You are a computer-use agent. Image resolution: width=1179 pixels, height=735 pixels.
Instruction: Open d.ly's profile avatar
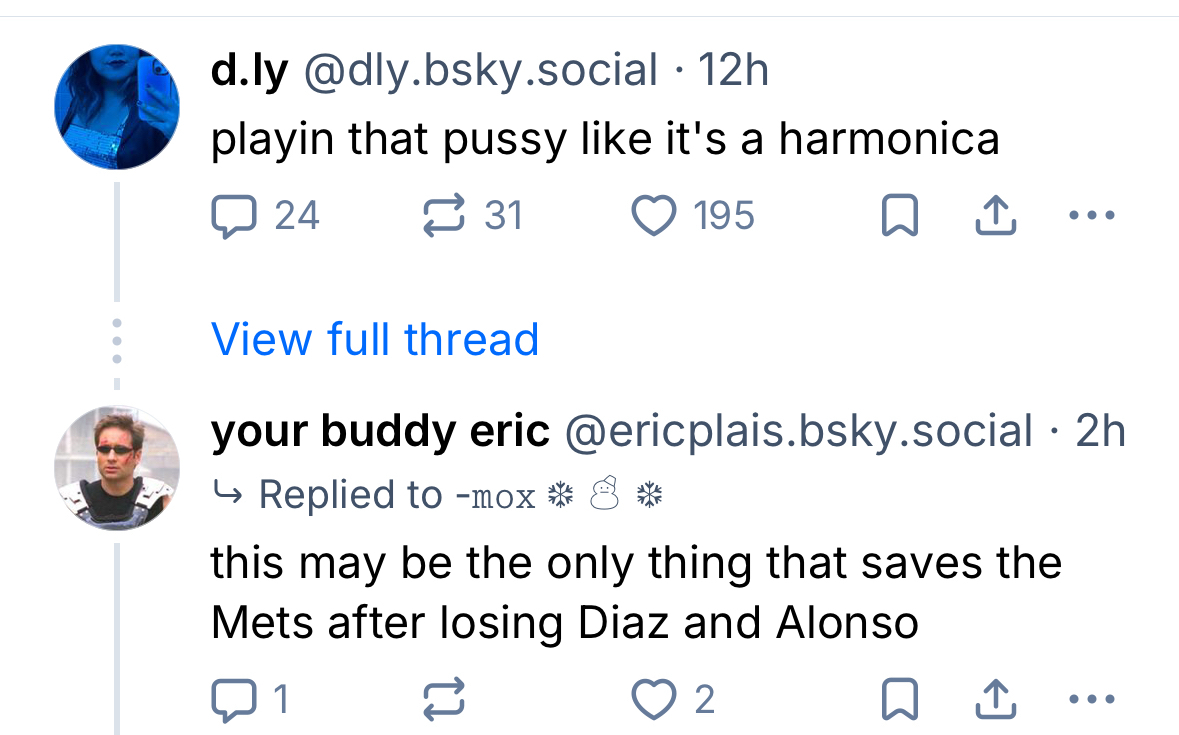tap(116, 105)
